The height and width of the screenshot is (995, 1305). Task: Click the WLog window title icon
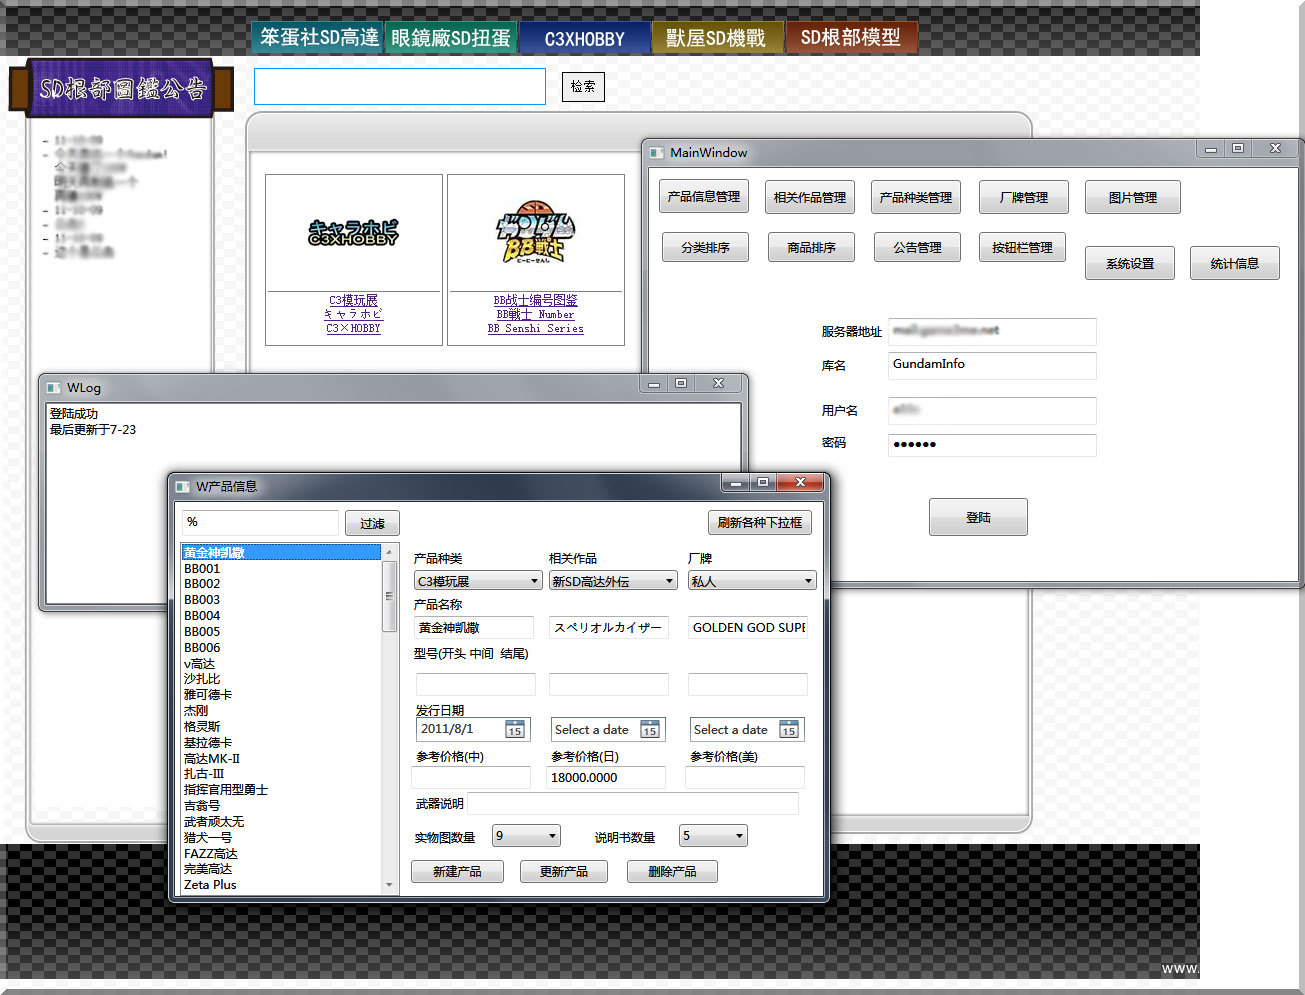coord(54,388)
